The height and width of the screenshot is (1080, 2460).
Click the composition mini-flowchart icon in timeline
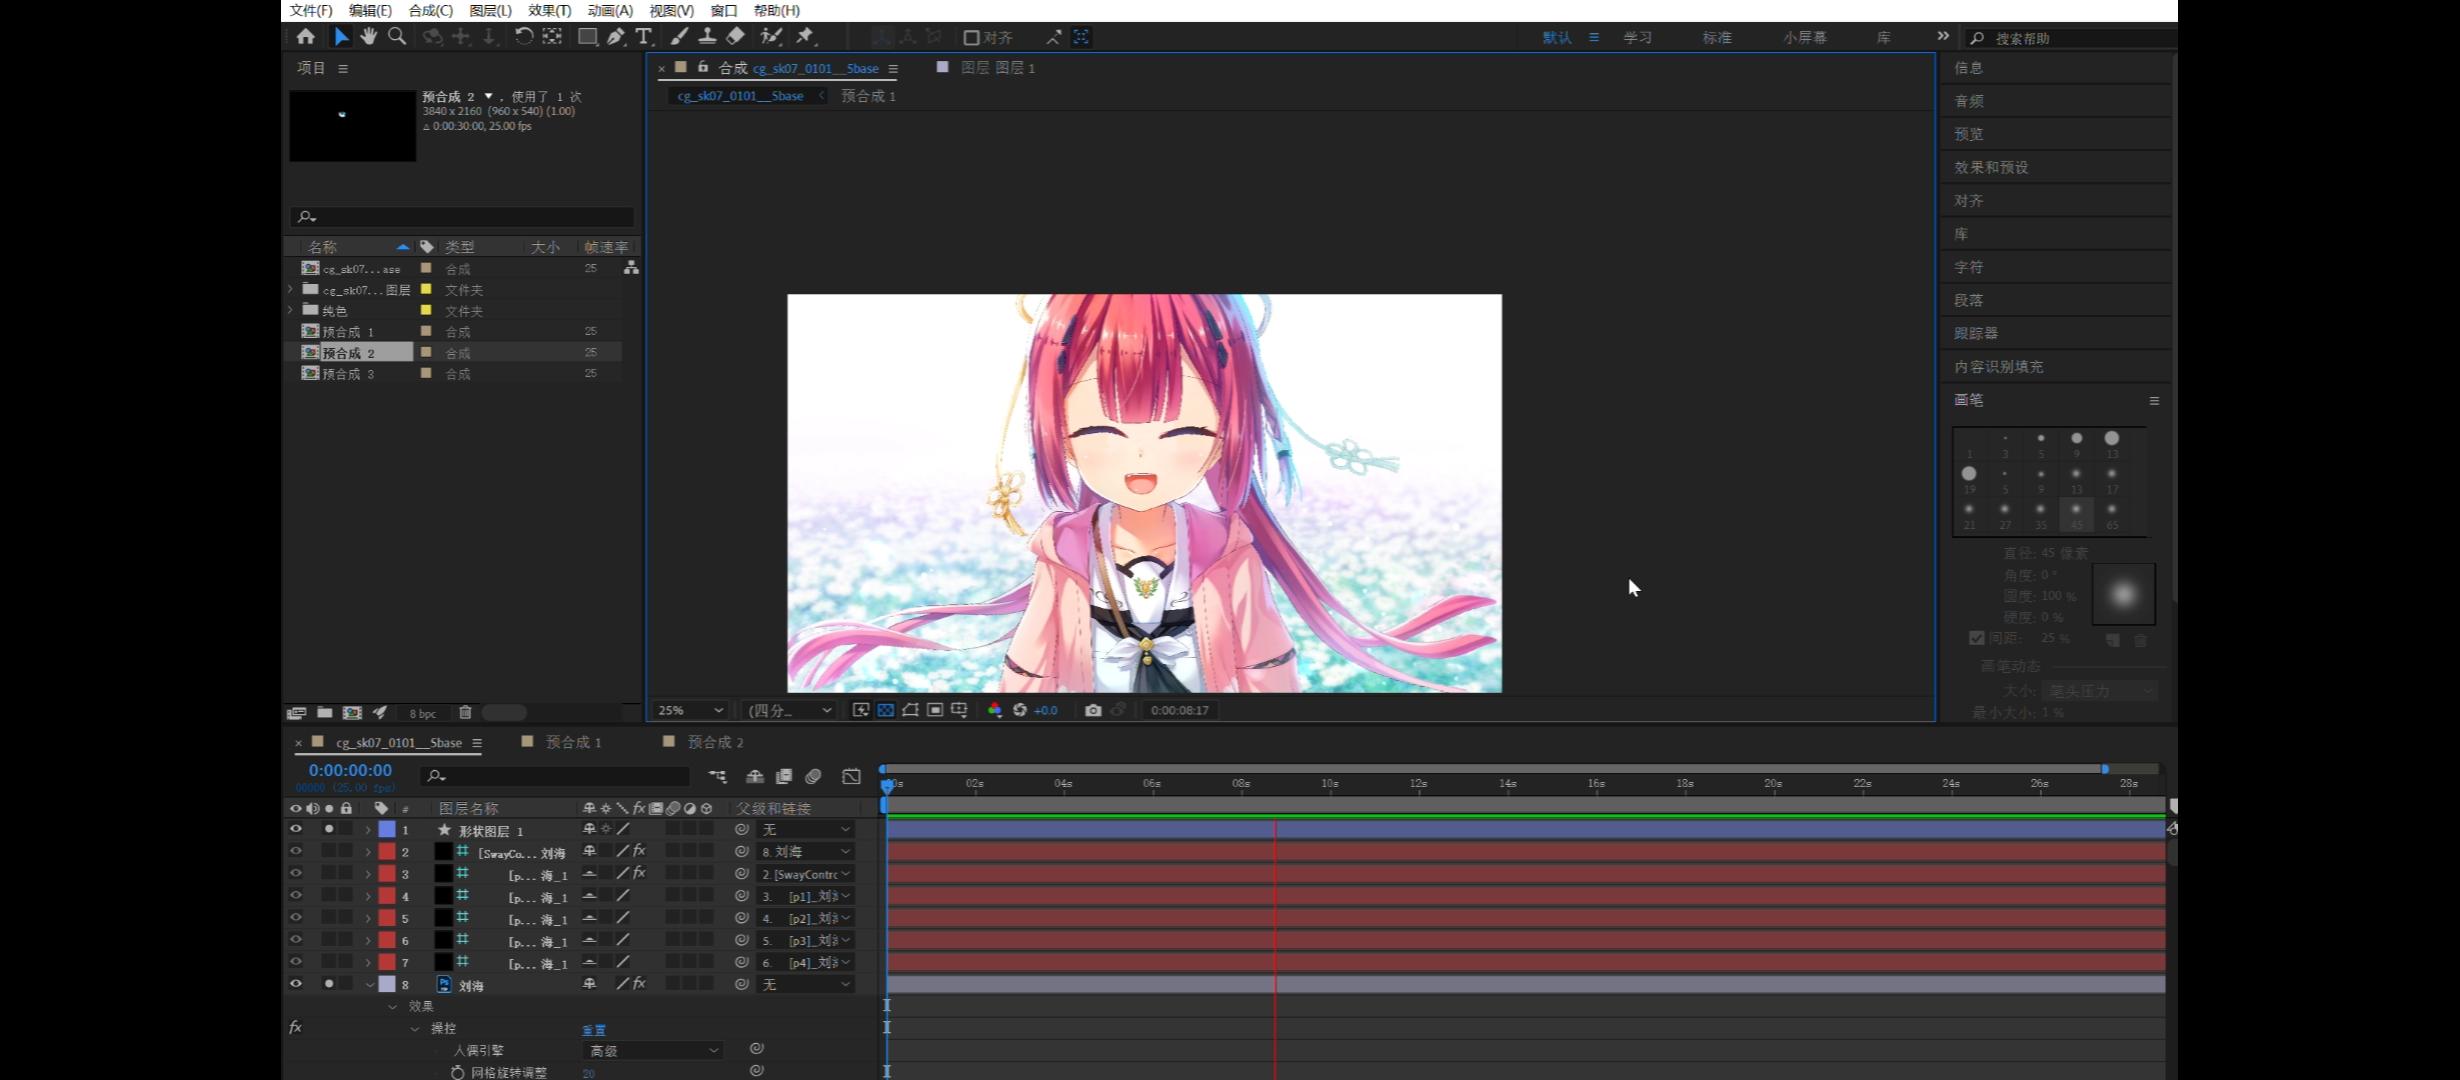[717, 776]
